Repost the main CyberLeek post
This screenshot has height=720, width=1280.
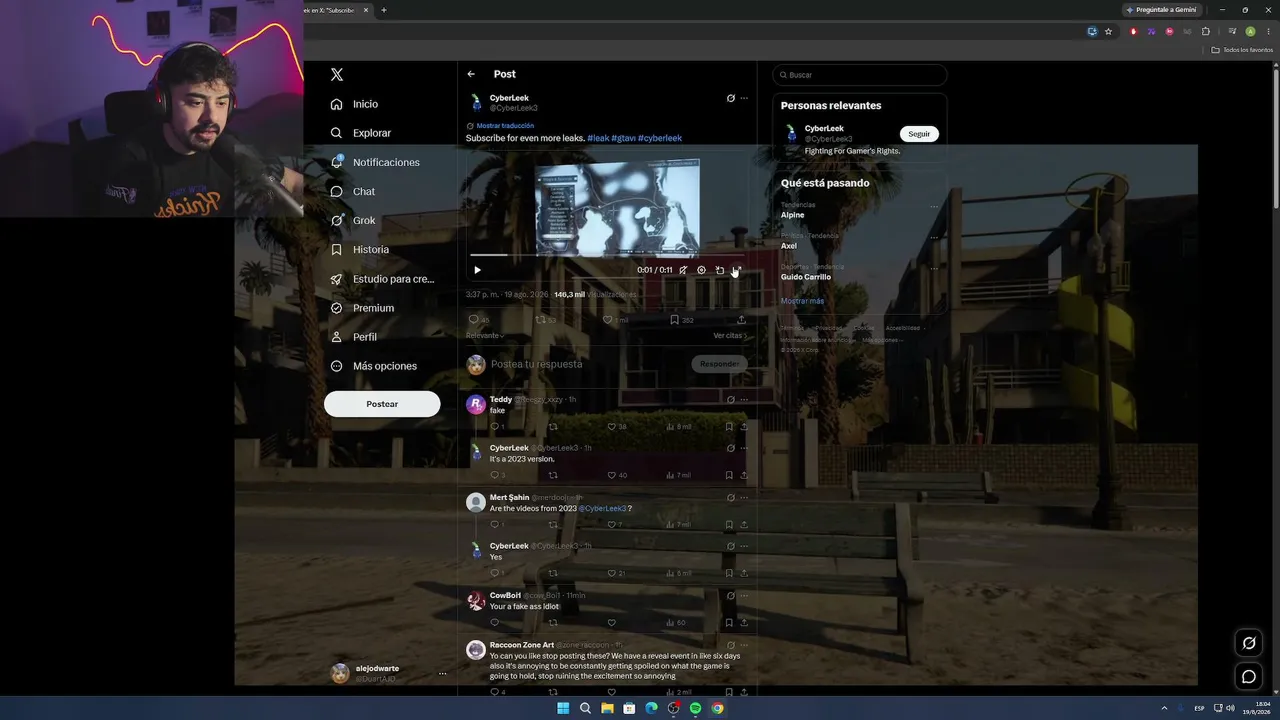coord(541,320)
